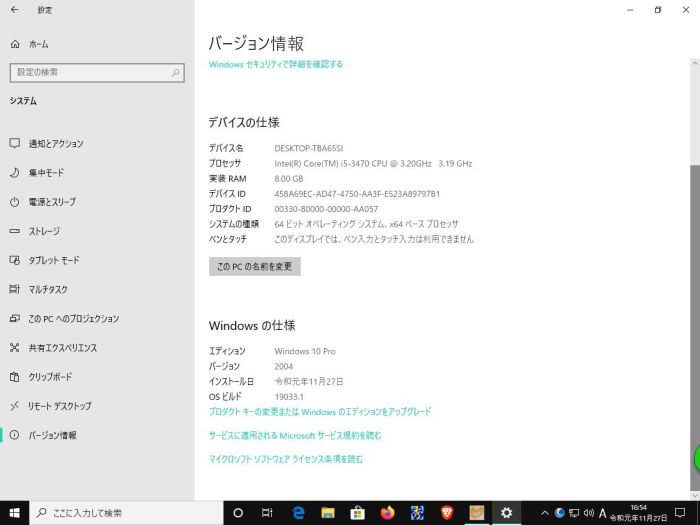The height and width of the screenshot is (525, 700).
Task: Open クリップボード settings page
Action: (x=50, y=377)
